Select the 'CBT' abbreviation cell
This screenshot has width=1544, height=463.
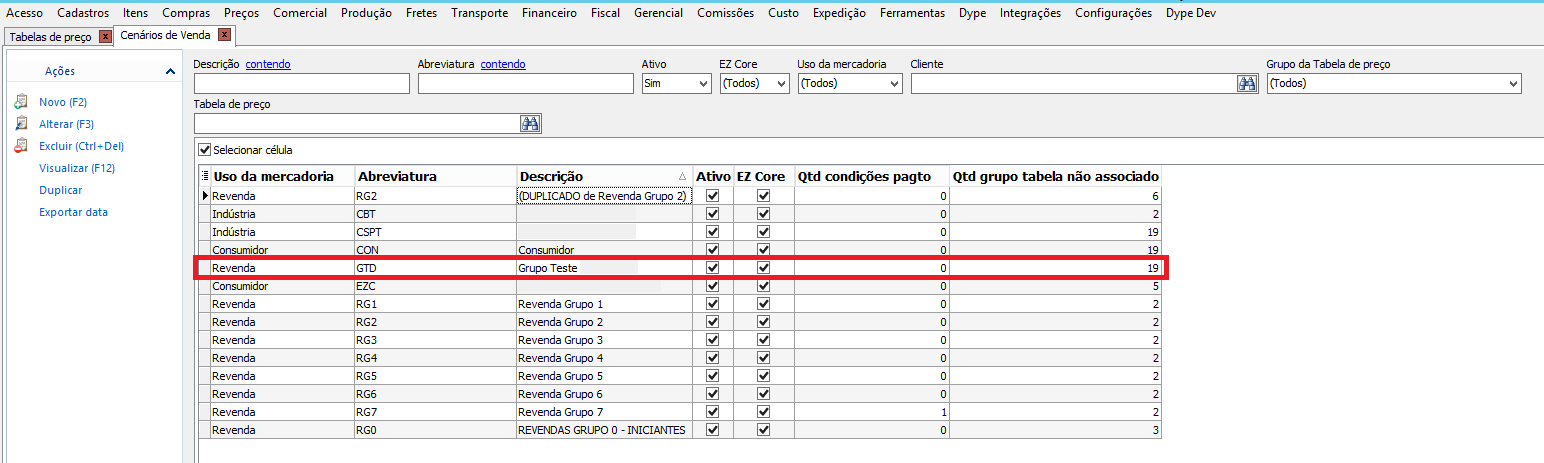[x=435, y=214]
